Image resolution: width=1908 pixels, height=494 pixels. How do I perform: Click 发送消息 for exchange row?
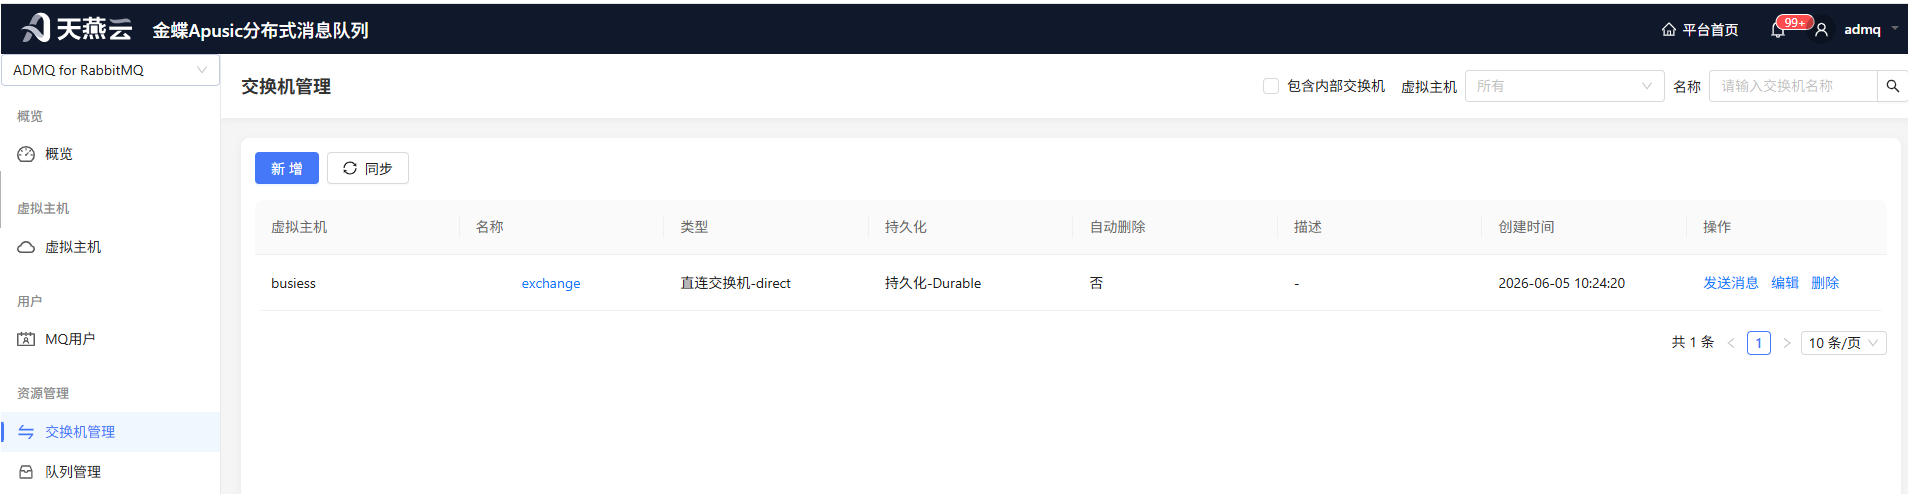1731,283
